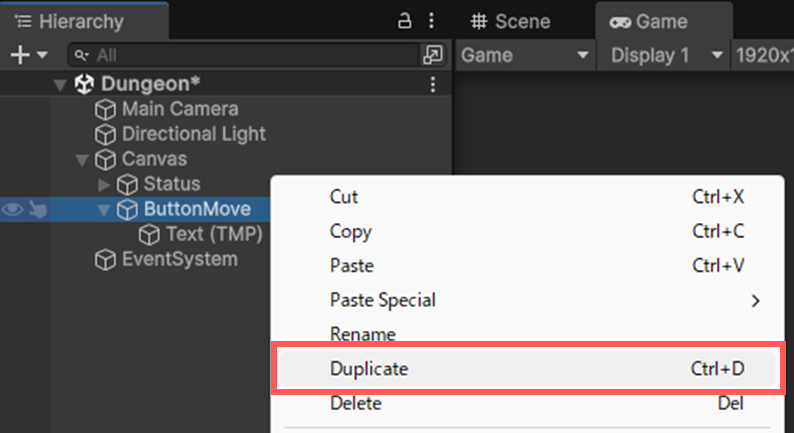
Task: Toggle ButtonMove visibility eye icon
Action: [13, 210]
